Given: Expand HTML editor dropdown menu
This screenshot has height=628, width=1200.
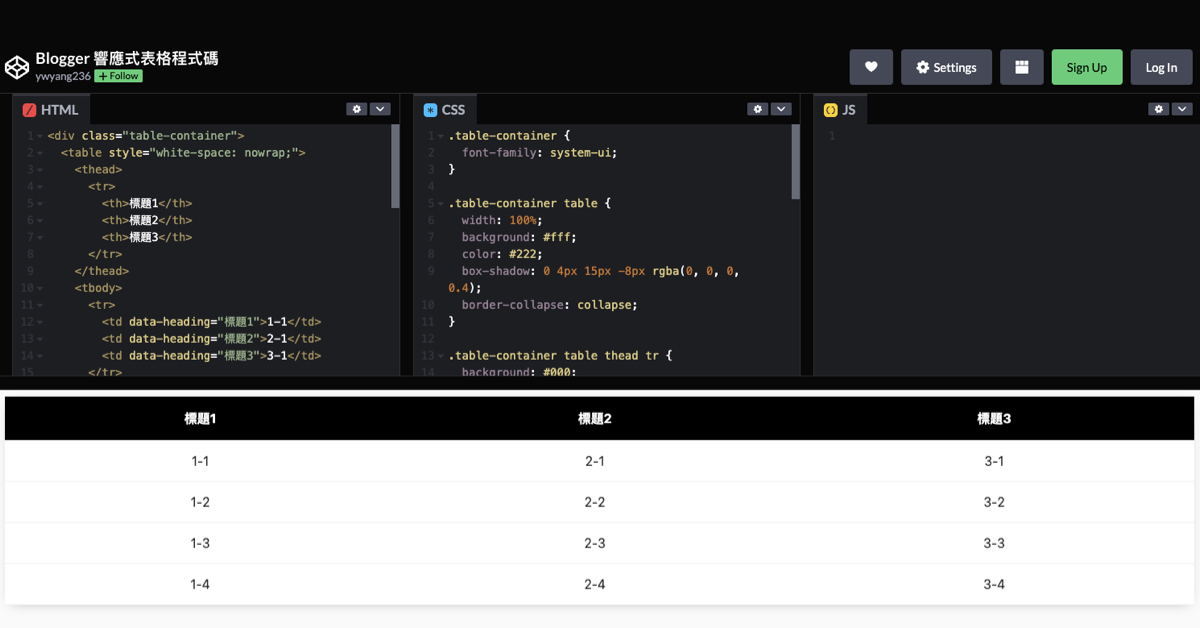Looking at the screenshot, I should (380, 109).
